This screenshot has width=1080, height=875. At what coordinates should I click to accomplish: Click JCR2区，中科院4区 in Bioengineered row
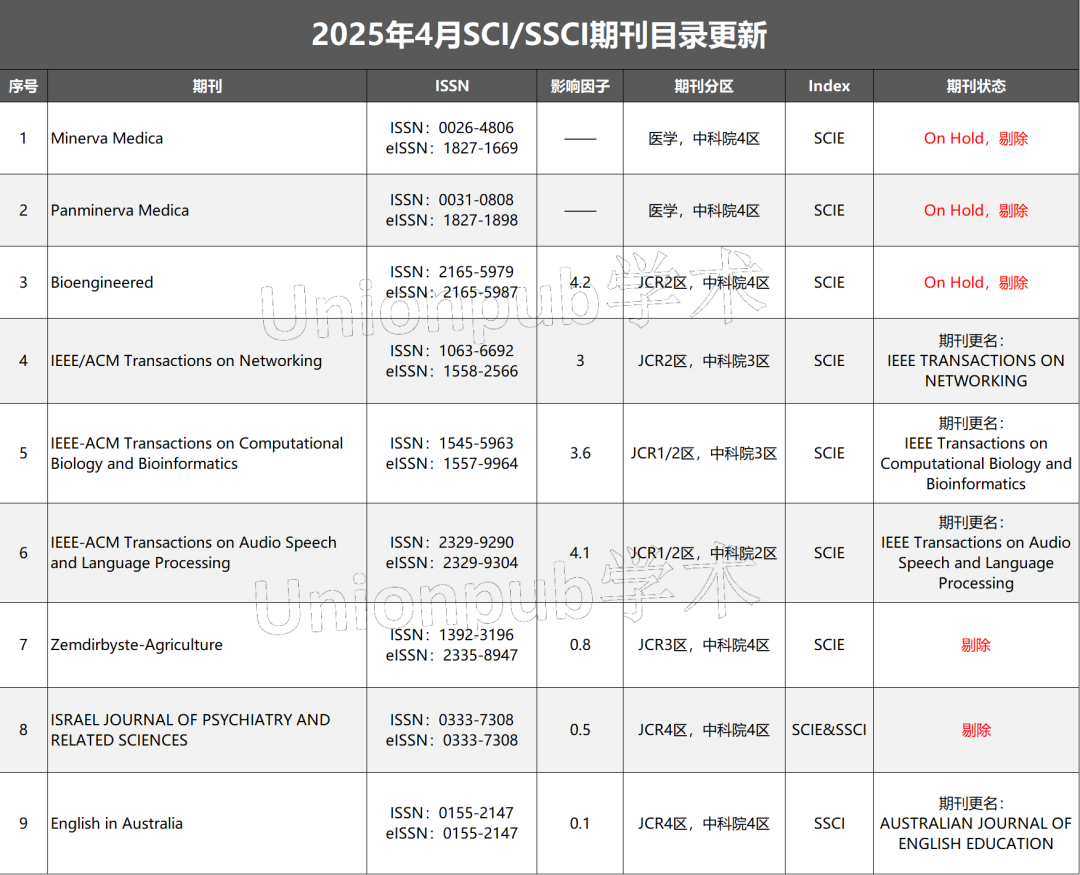coord(704,282)
